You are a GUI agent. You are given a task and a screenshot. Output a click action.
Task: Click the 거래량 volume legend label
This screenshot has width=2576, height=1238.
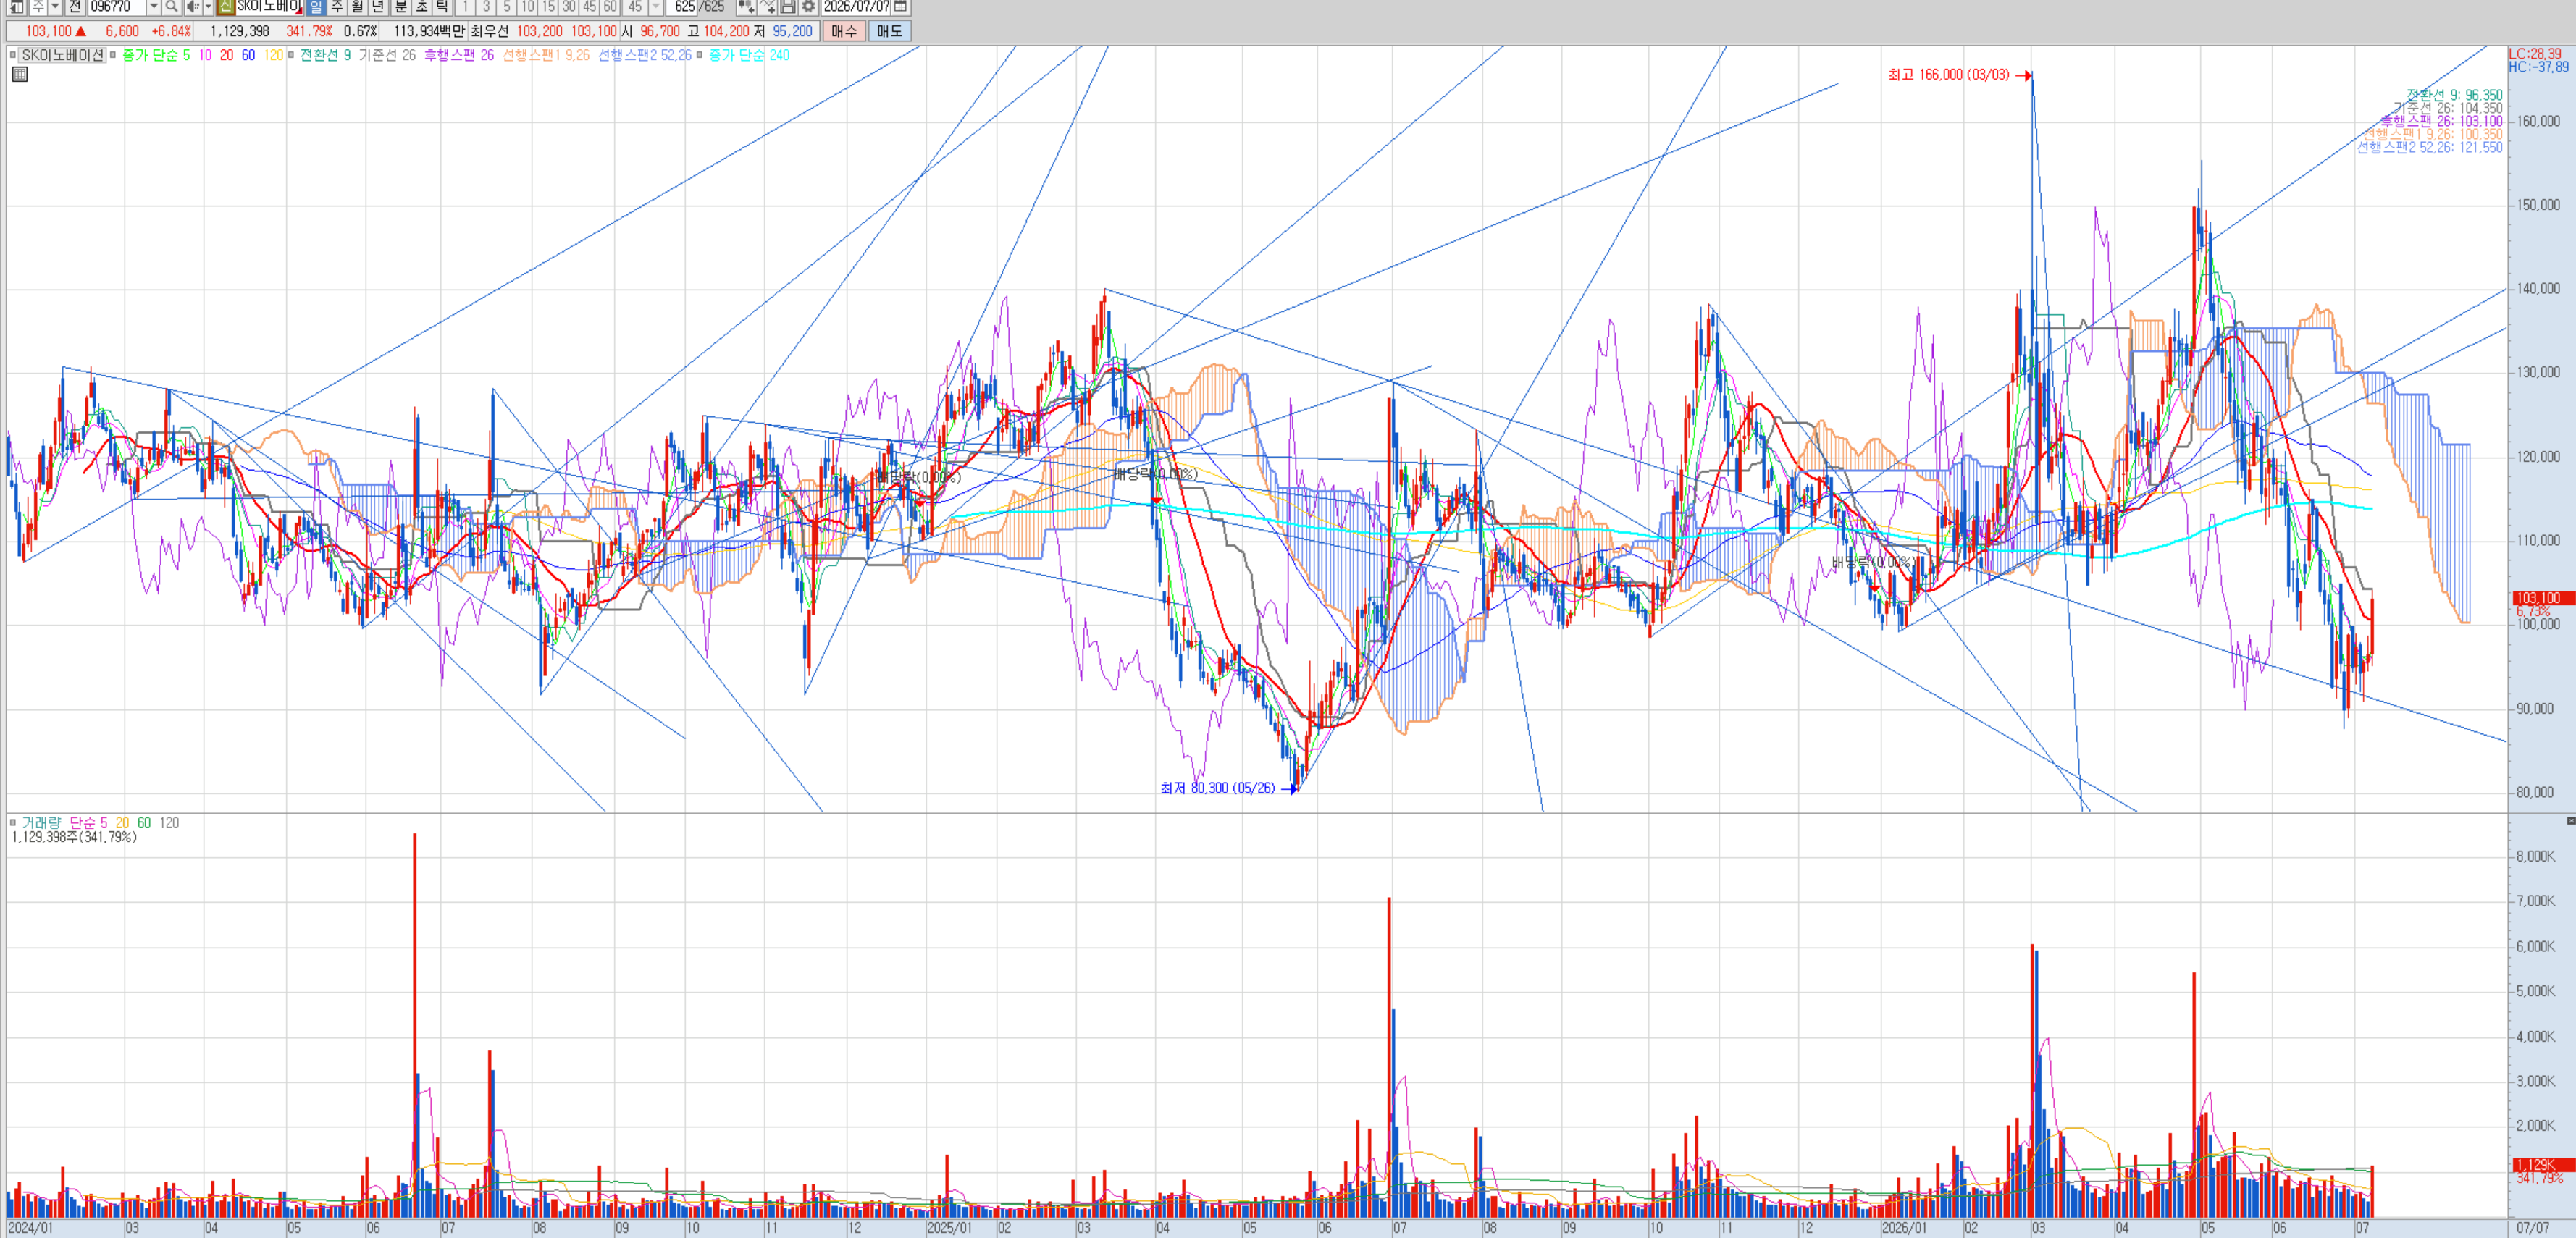pyautogui.click(x=41, y=823)
